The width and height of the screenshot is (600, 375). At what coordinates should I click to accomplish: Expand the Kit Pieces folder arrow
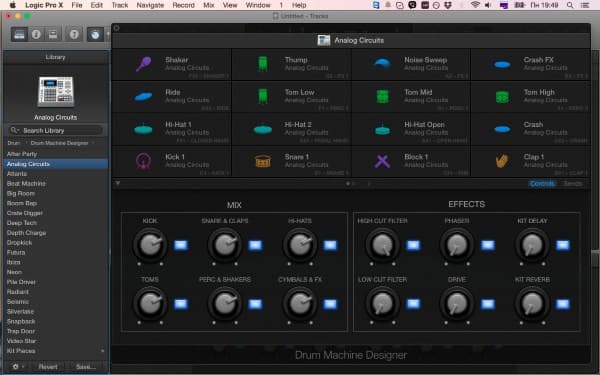tap(102, 351)
